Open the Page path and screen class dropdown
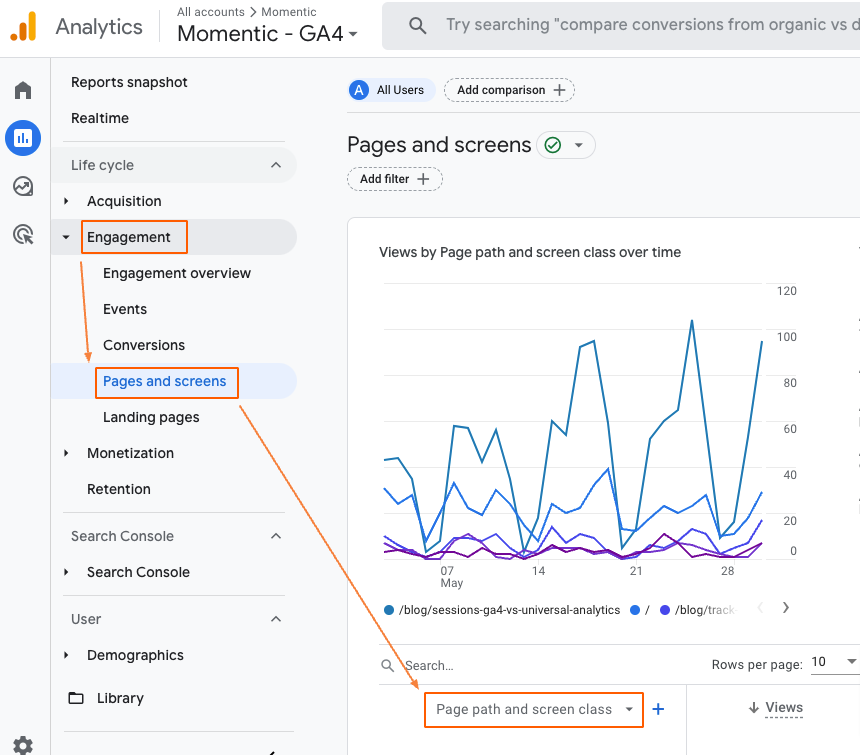 534,709
